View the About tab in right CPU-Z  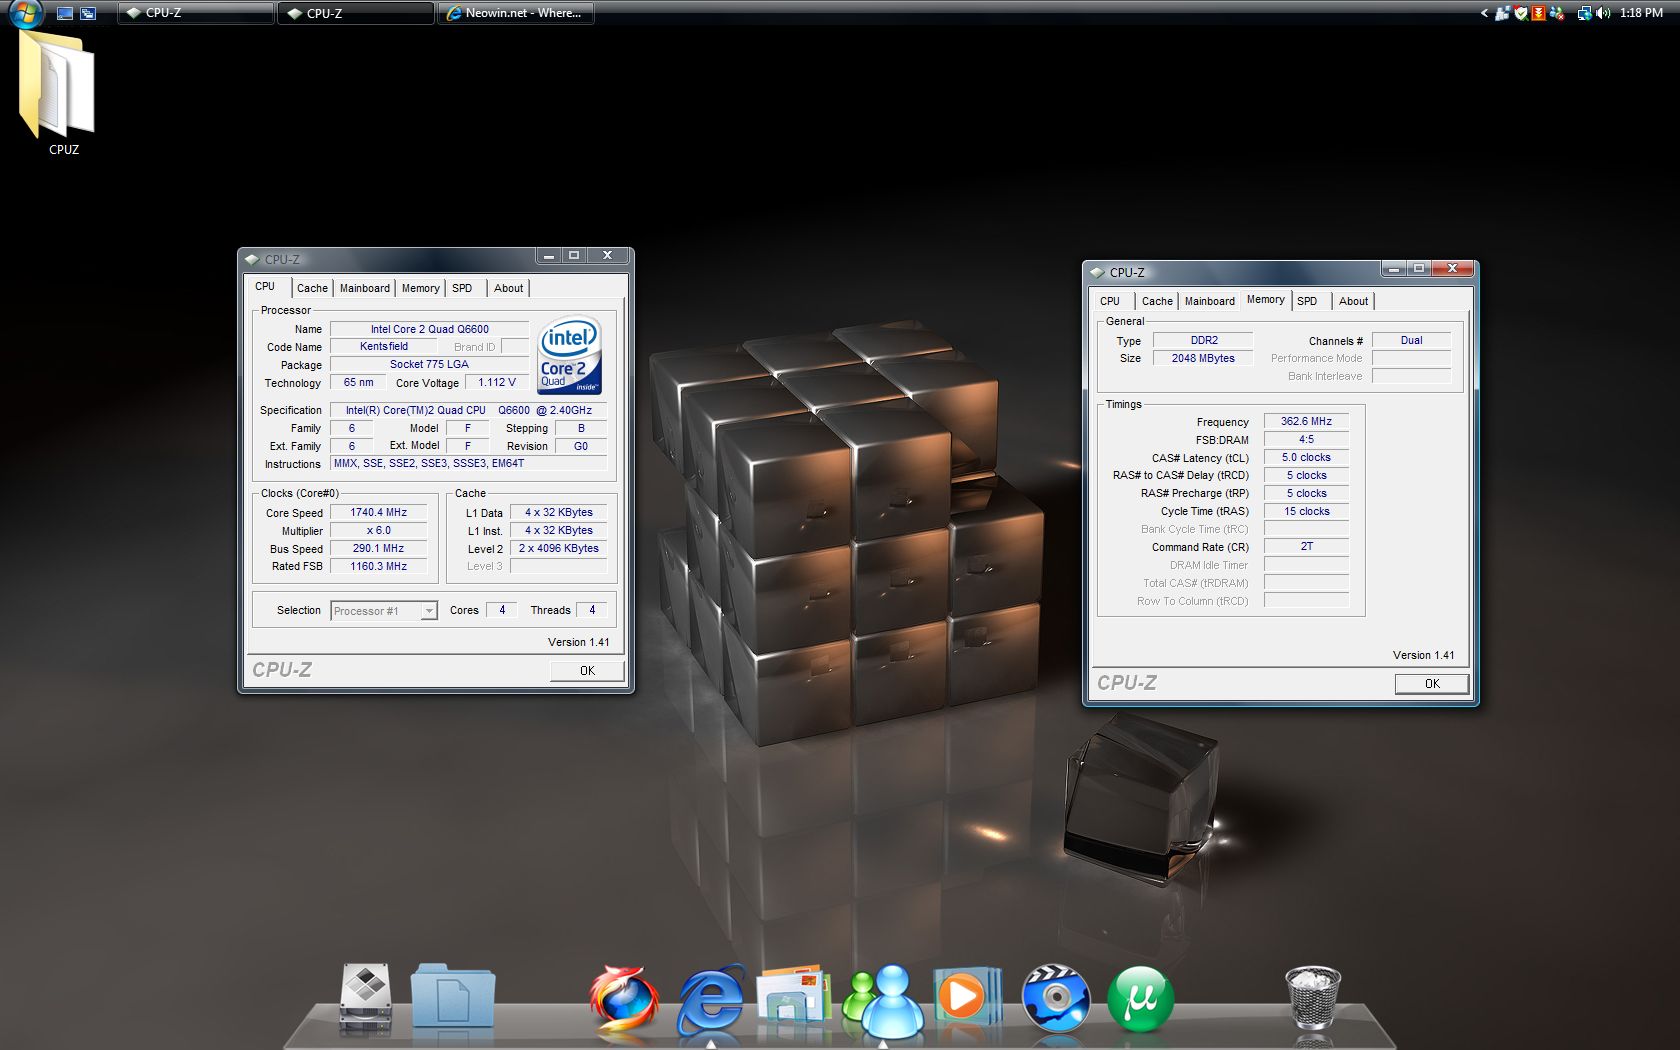[x=1353, y=300]
